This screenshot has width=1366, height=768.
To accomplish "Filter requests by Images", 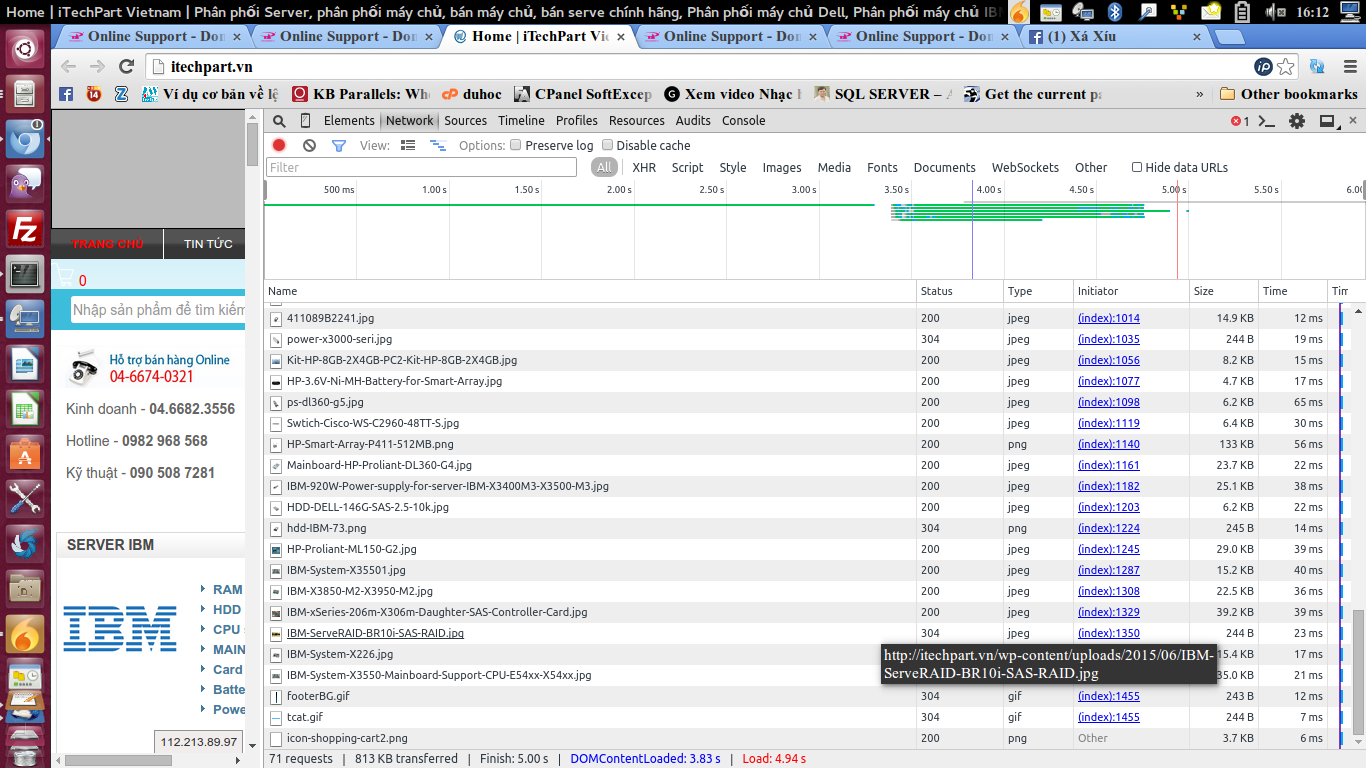I will 782,167.
